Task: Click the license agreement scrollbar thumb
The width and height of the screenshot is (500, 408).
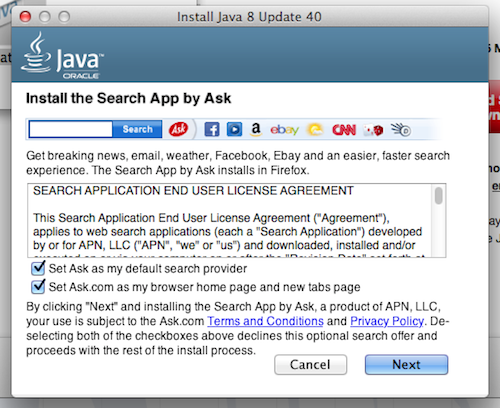Action: (x=439, y=195)
